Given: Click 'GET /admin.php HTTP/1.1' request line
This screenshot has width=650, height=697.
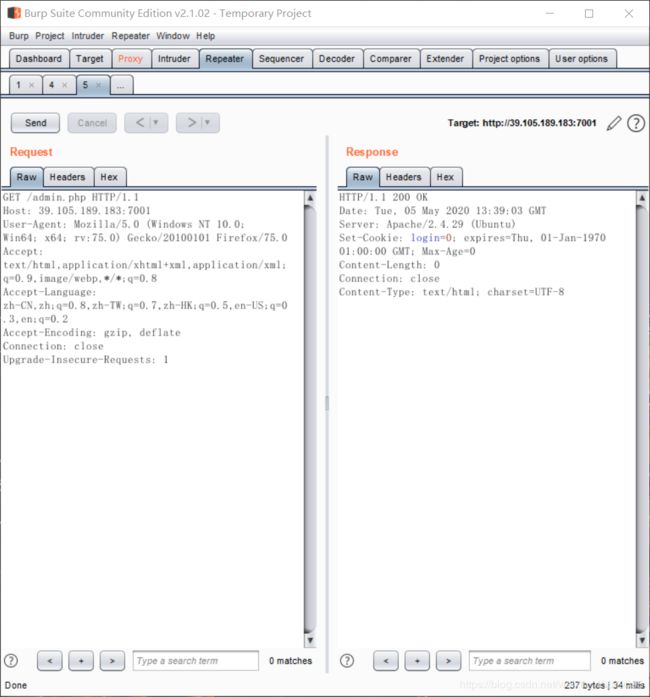Looking at the screenshot, I should 71,197.
